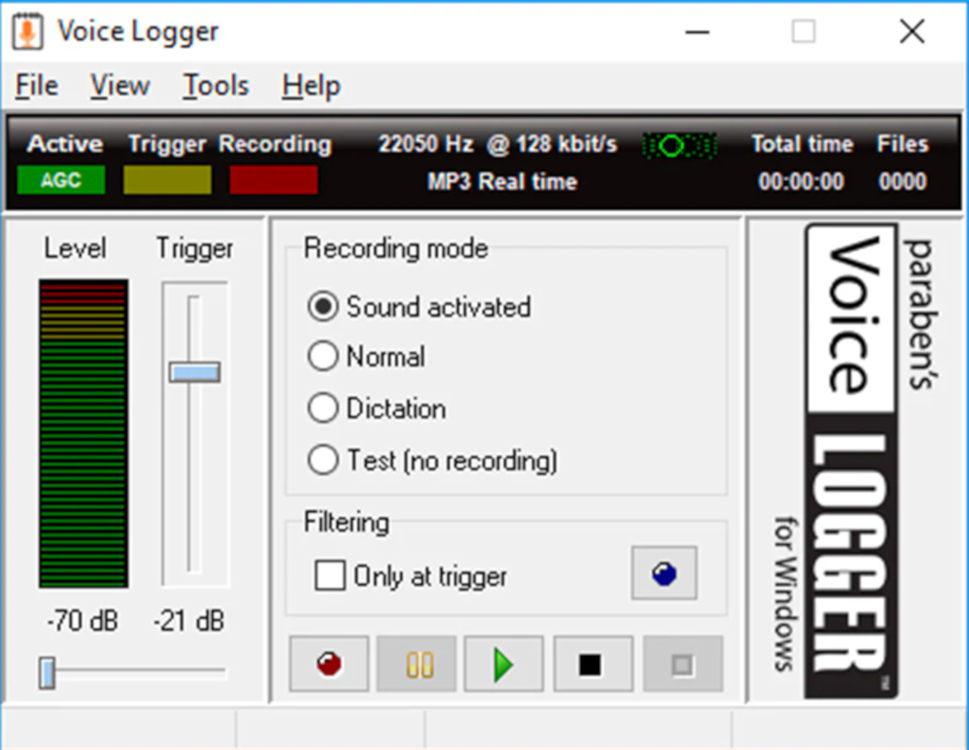The image size is (969, 750).
Task: Open the Help menu
Action: click(309, 86)
